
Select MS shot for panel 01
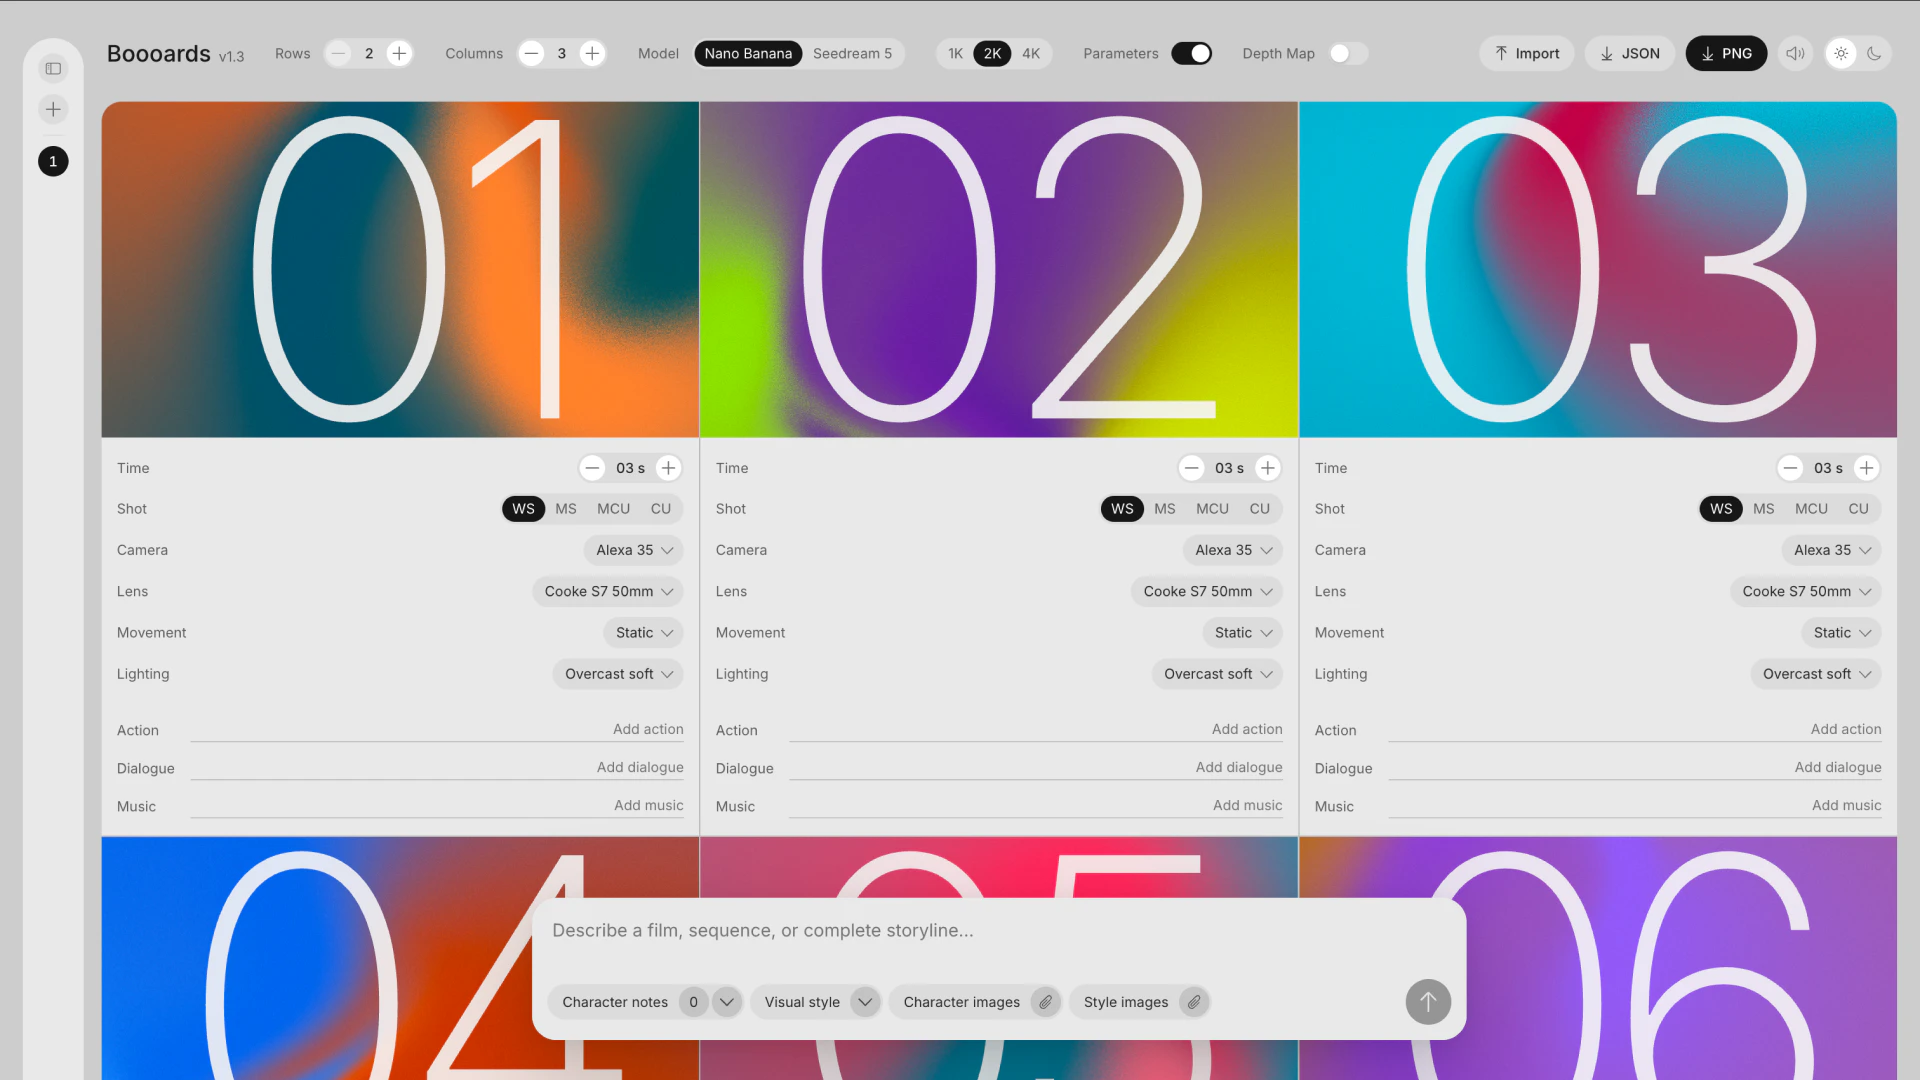click(566, 509)
